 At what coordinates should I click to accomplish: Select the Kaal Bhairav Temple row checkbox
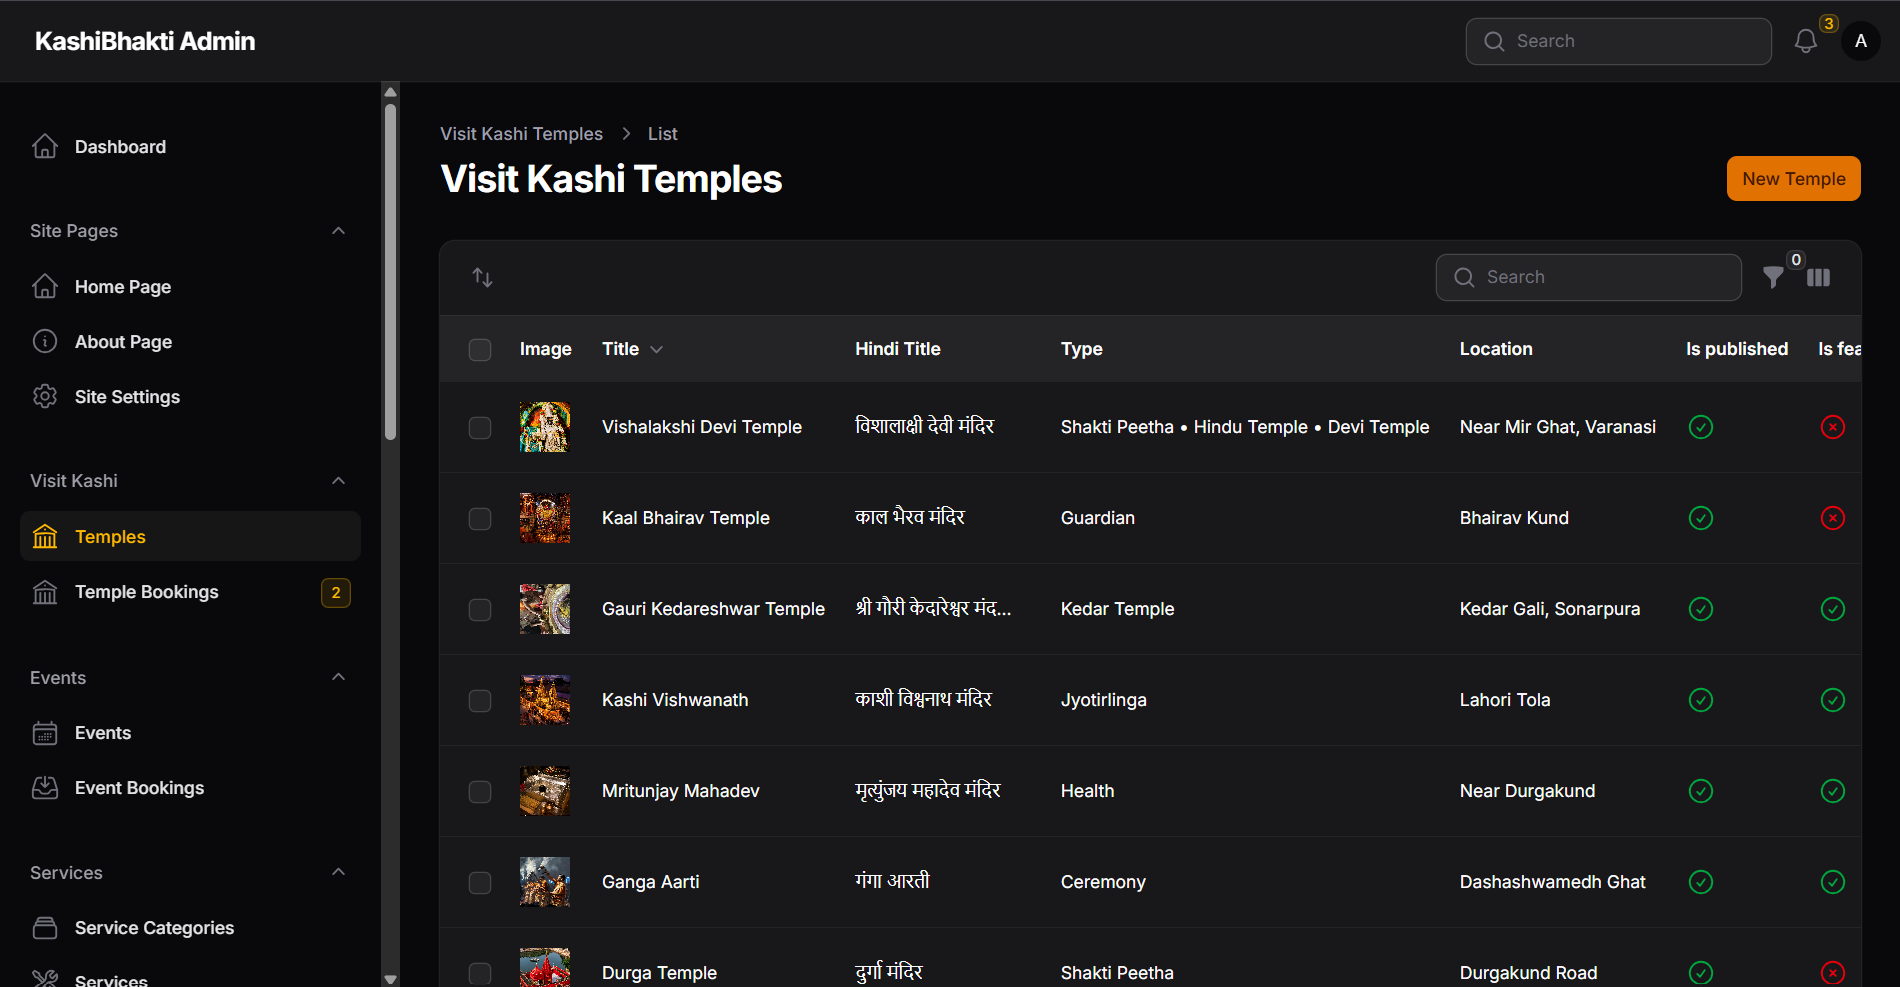[480, 518]
